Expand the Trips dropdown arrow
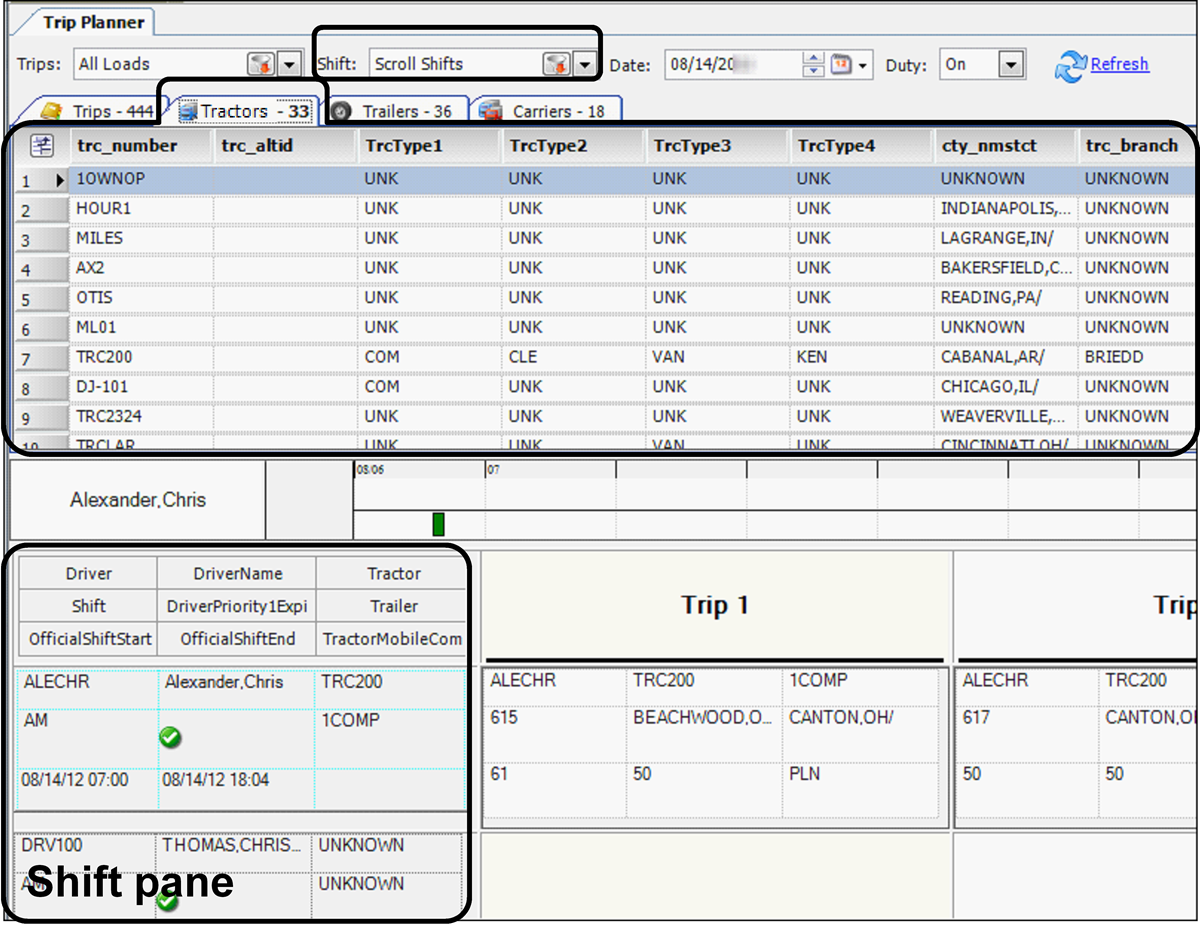Image resolution: width=1200 pixels, height=932 pixels. 289,64
